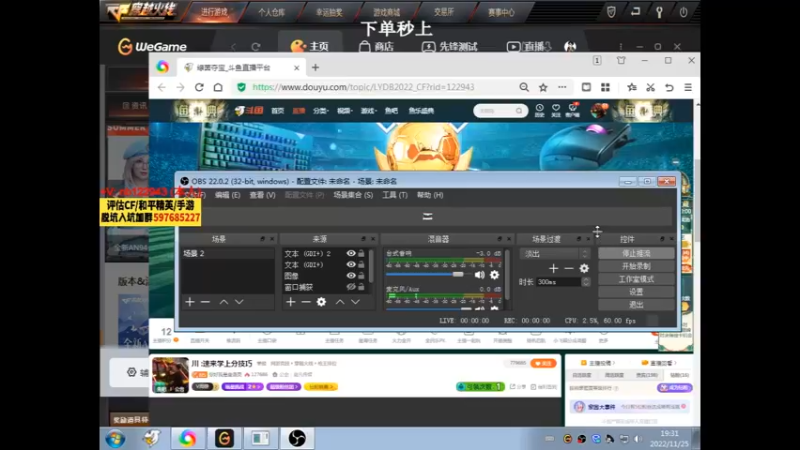The image size is (800, 450).
Task: Expand Douyu 视频 dropdown in navigation
Action: tap(345, 111)
